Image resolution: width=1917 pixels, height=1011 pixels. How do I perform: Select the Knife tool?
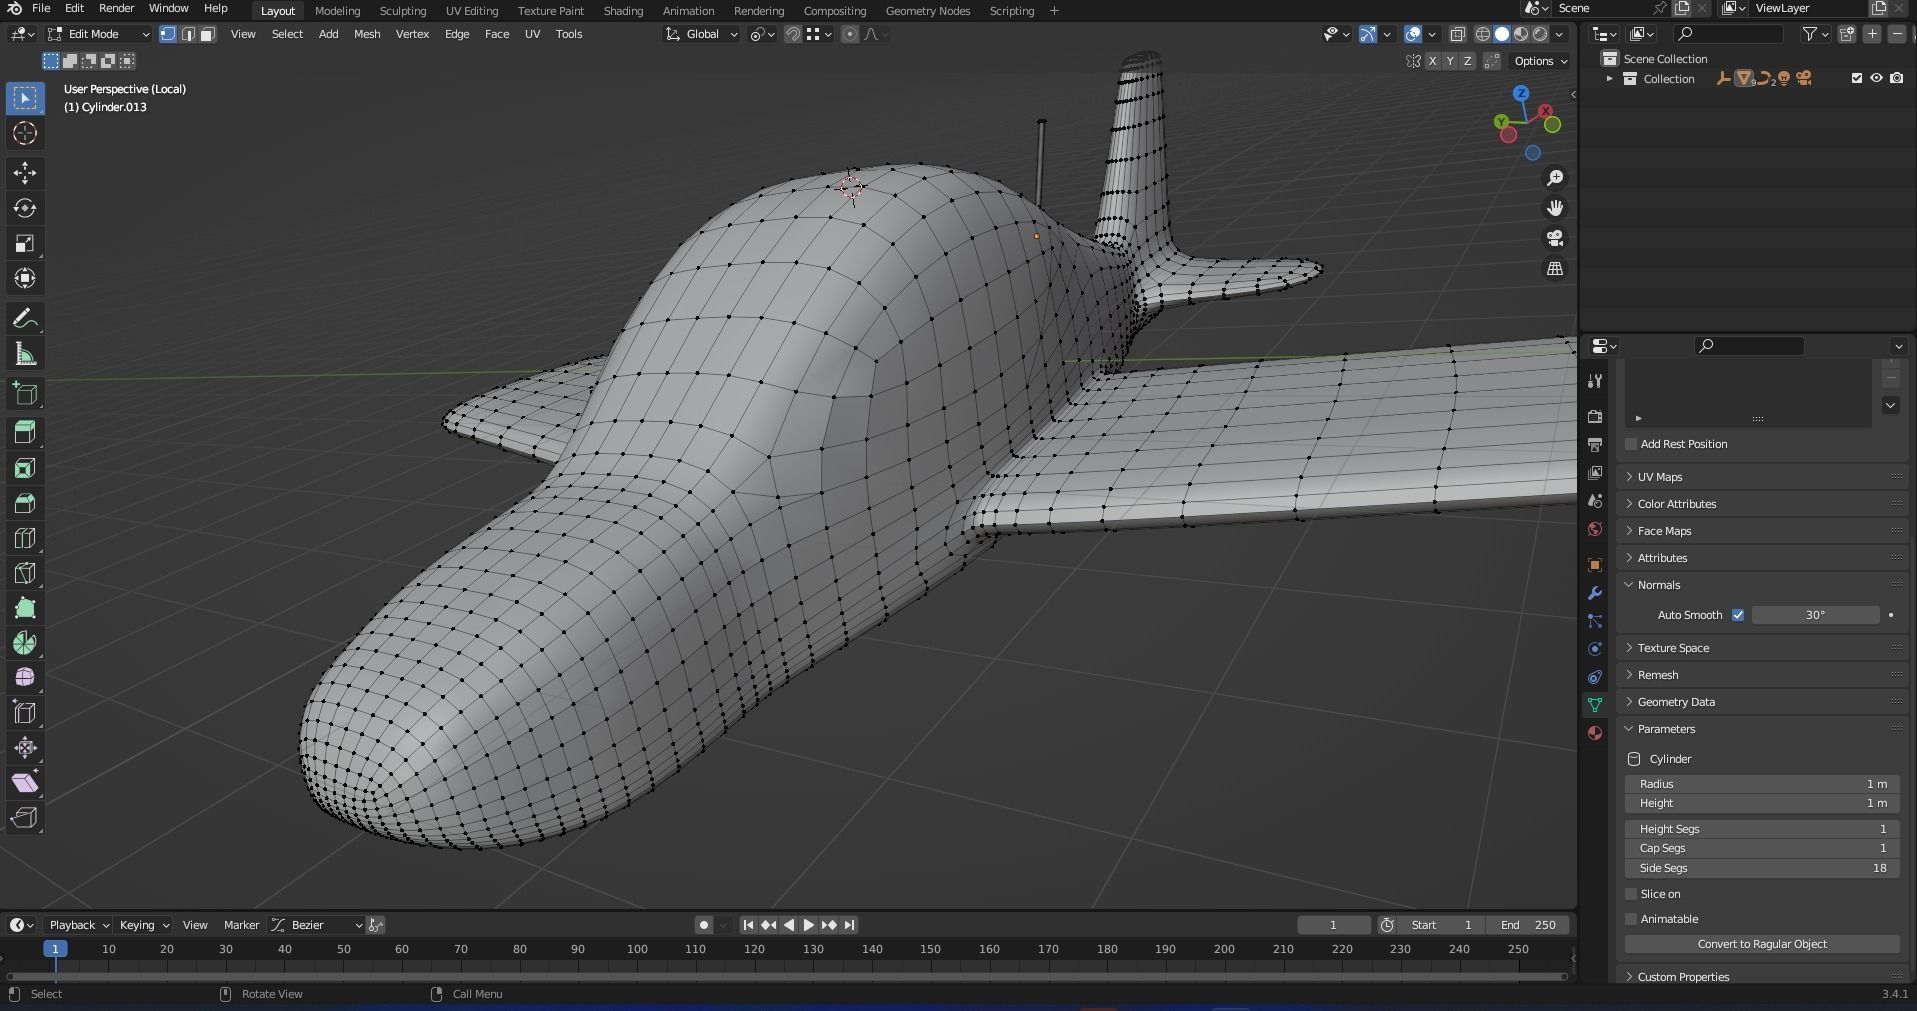pyautogui.click(x=25, y=573)
